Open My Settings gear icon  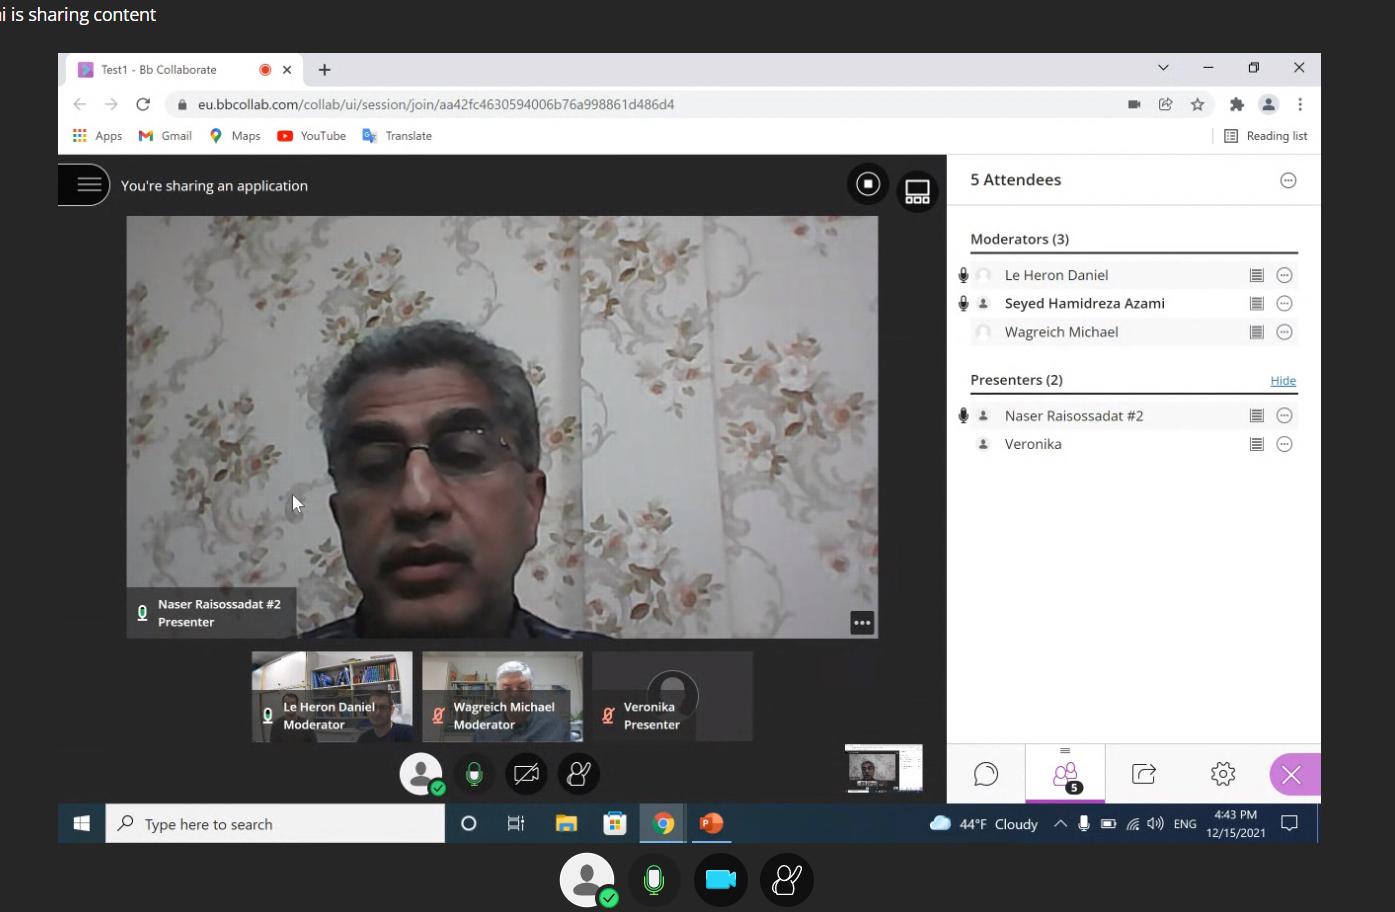pyautogui.click(x=1222, y=774)
